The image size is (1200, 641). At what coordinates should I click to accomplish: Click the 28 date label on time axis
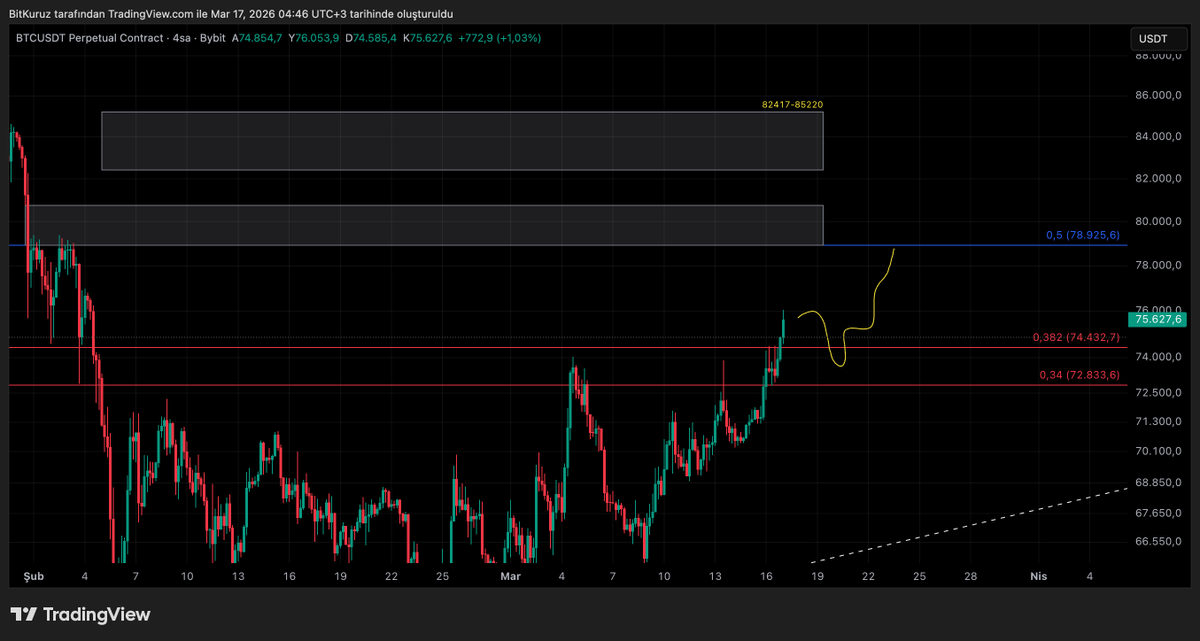[x=971, y=577]
